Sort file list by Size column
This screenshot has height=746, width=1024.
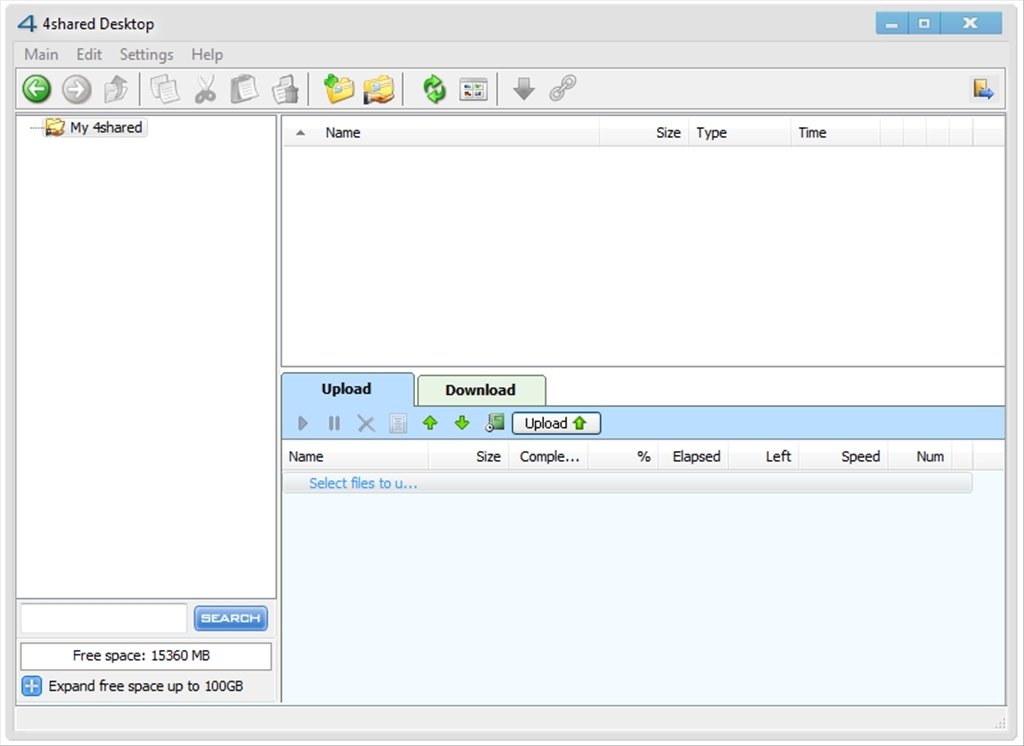coord(668,133)
